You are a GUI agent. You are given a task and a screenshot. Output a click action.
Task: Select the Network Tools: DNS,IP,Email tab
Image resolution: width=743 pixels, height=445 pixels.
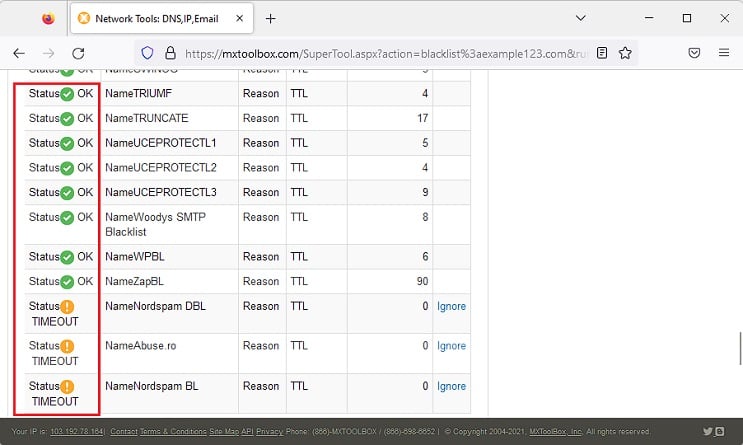point(162,18)
